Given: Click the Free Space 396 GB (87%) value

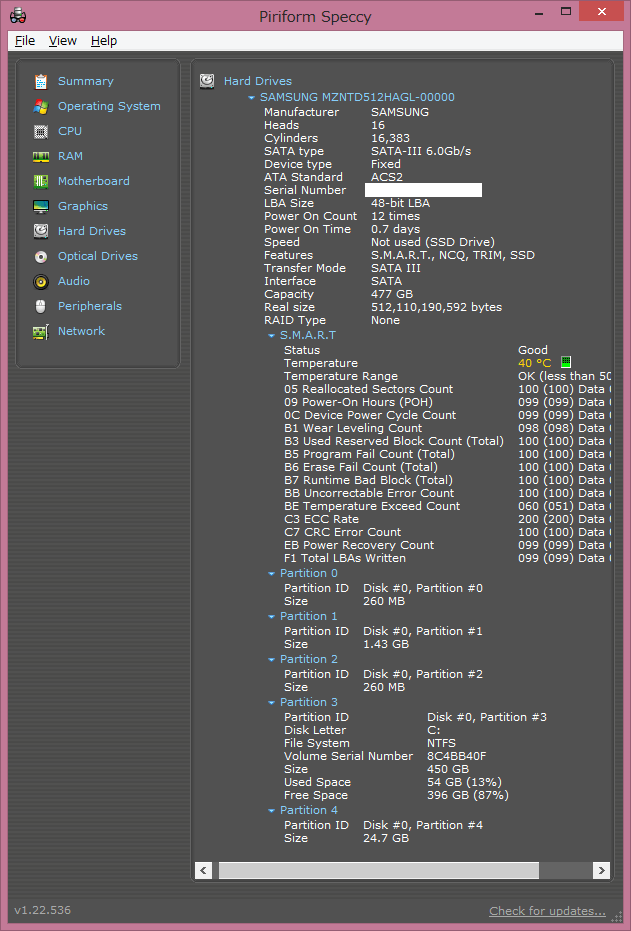Looking at the screenshot, I should (x=468, y=796).
